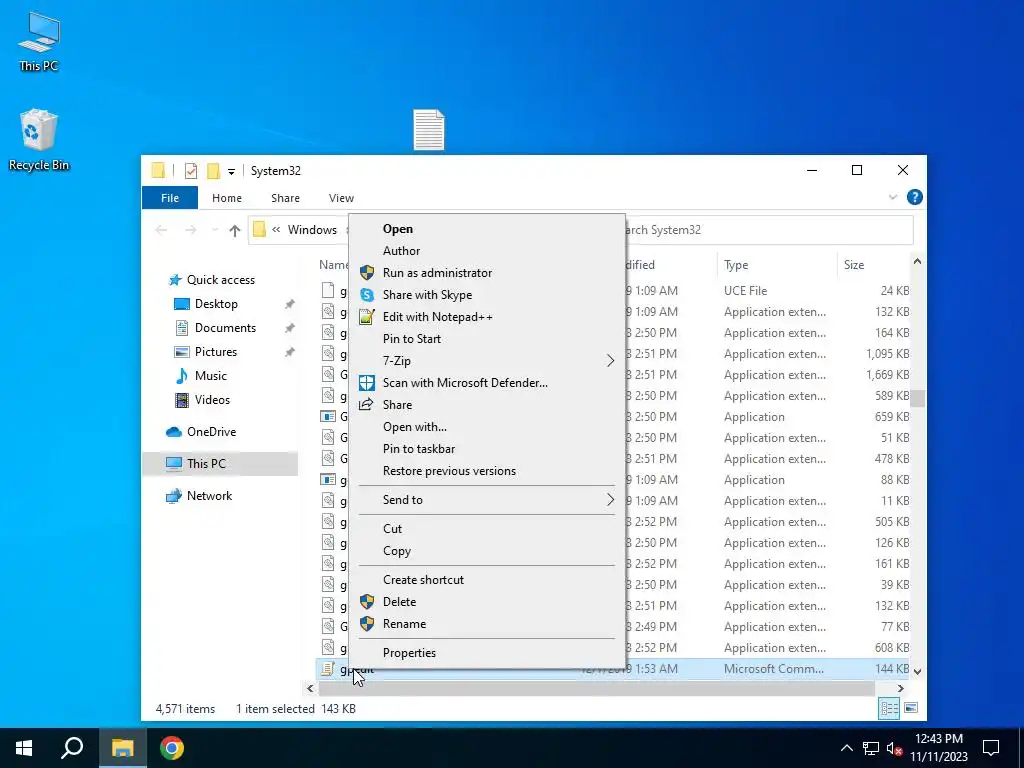Click the Search System32 field
Screen dimensions: 1024x768
769,230
